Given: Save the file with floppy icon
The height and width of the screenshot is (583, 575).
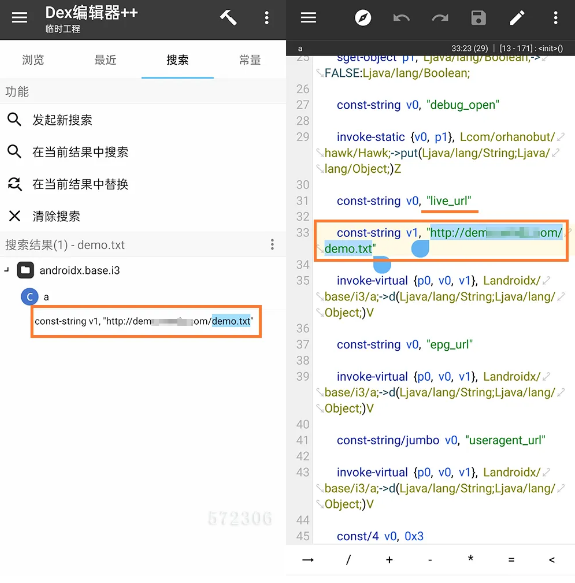Looking at the screenshot, I should tap(478, 17).
